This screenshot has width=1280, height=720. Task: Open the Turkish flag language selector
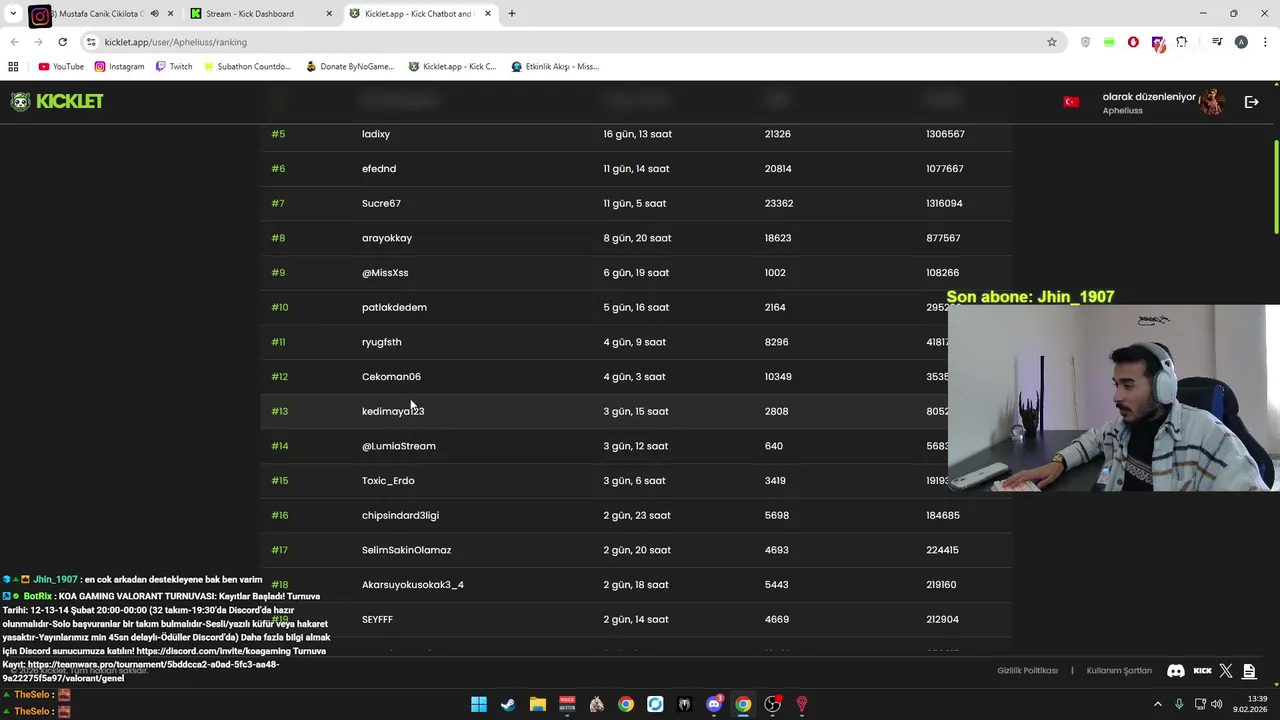[x=1071, y=102]
